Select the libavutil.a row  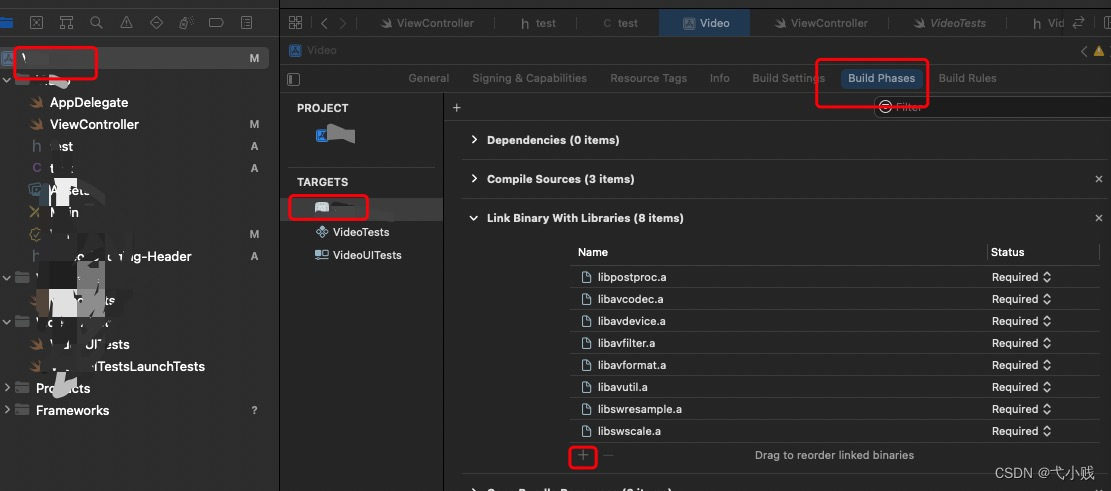(x=835, y=387)
